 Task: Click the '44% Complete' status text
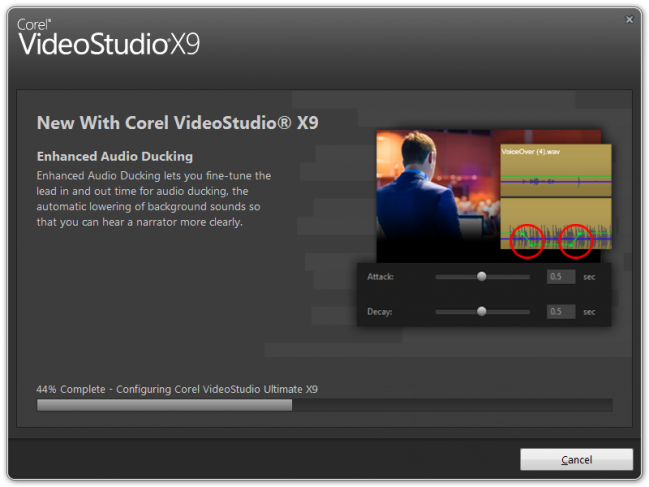(x=177, y=389)
